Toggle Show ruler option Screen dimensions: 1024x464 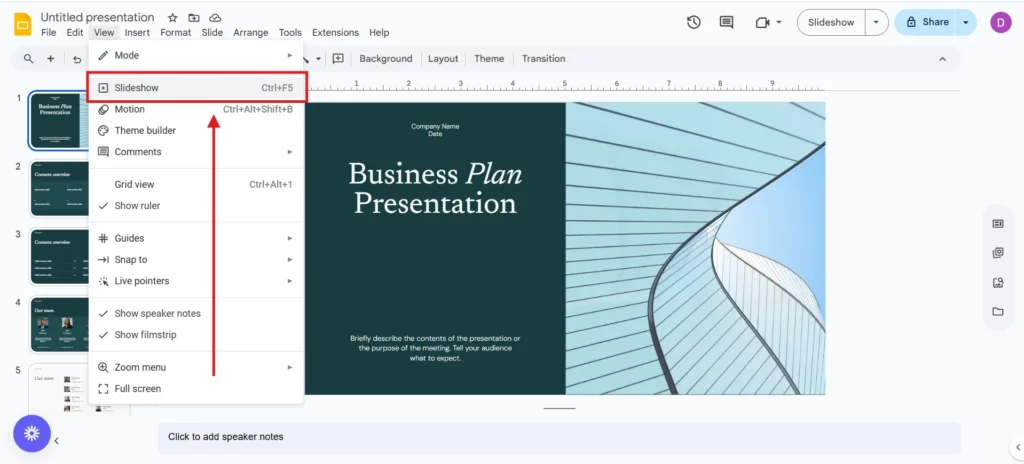coord(137,206)
